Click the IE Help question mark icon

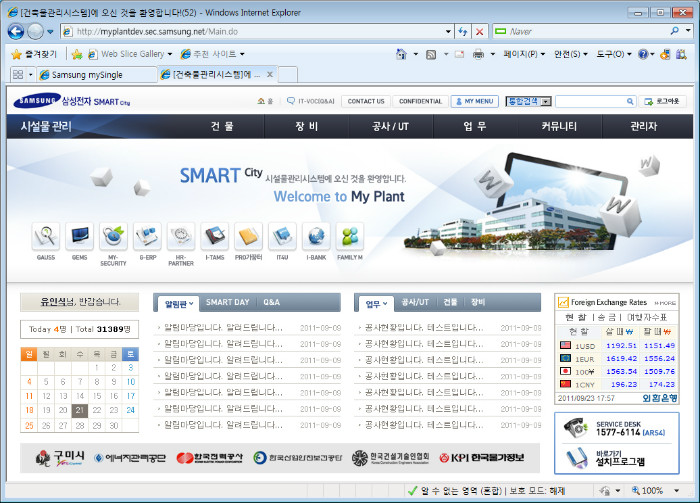tap(643, 54)
